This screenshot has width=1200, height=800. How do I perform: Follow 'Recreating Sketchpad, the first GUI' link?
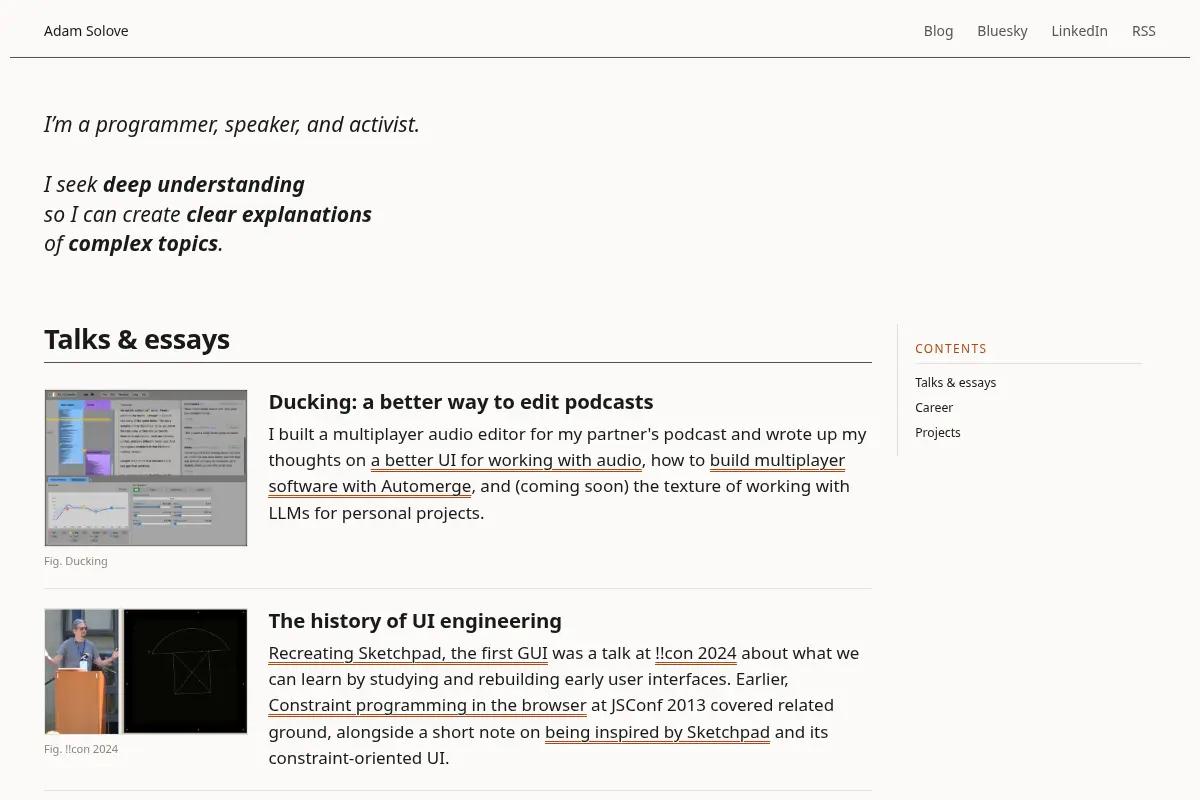tap(408, 653)
